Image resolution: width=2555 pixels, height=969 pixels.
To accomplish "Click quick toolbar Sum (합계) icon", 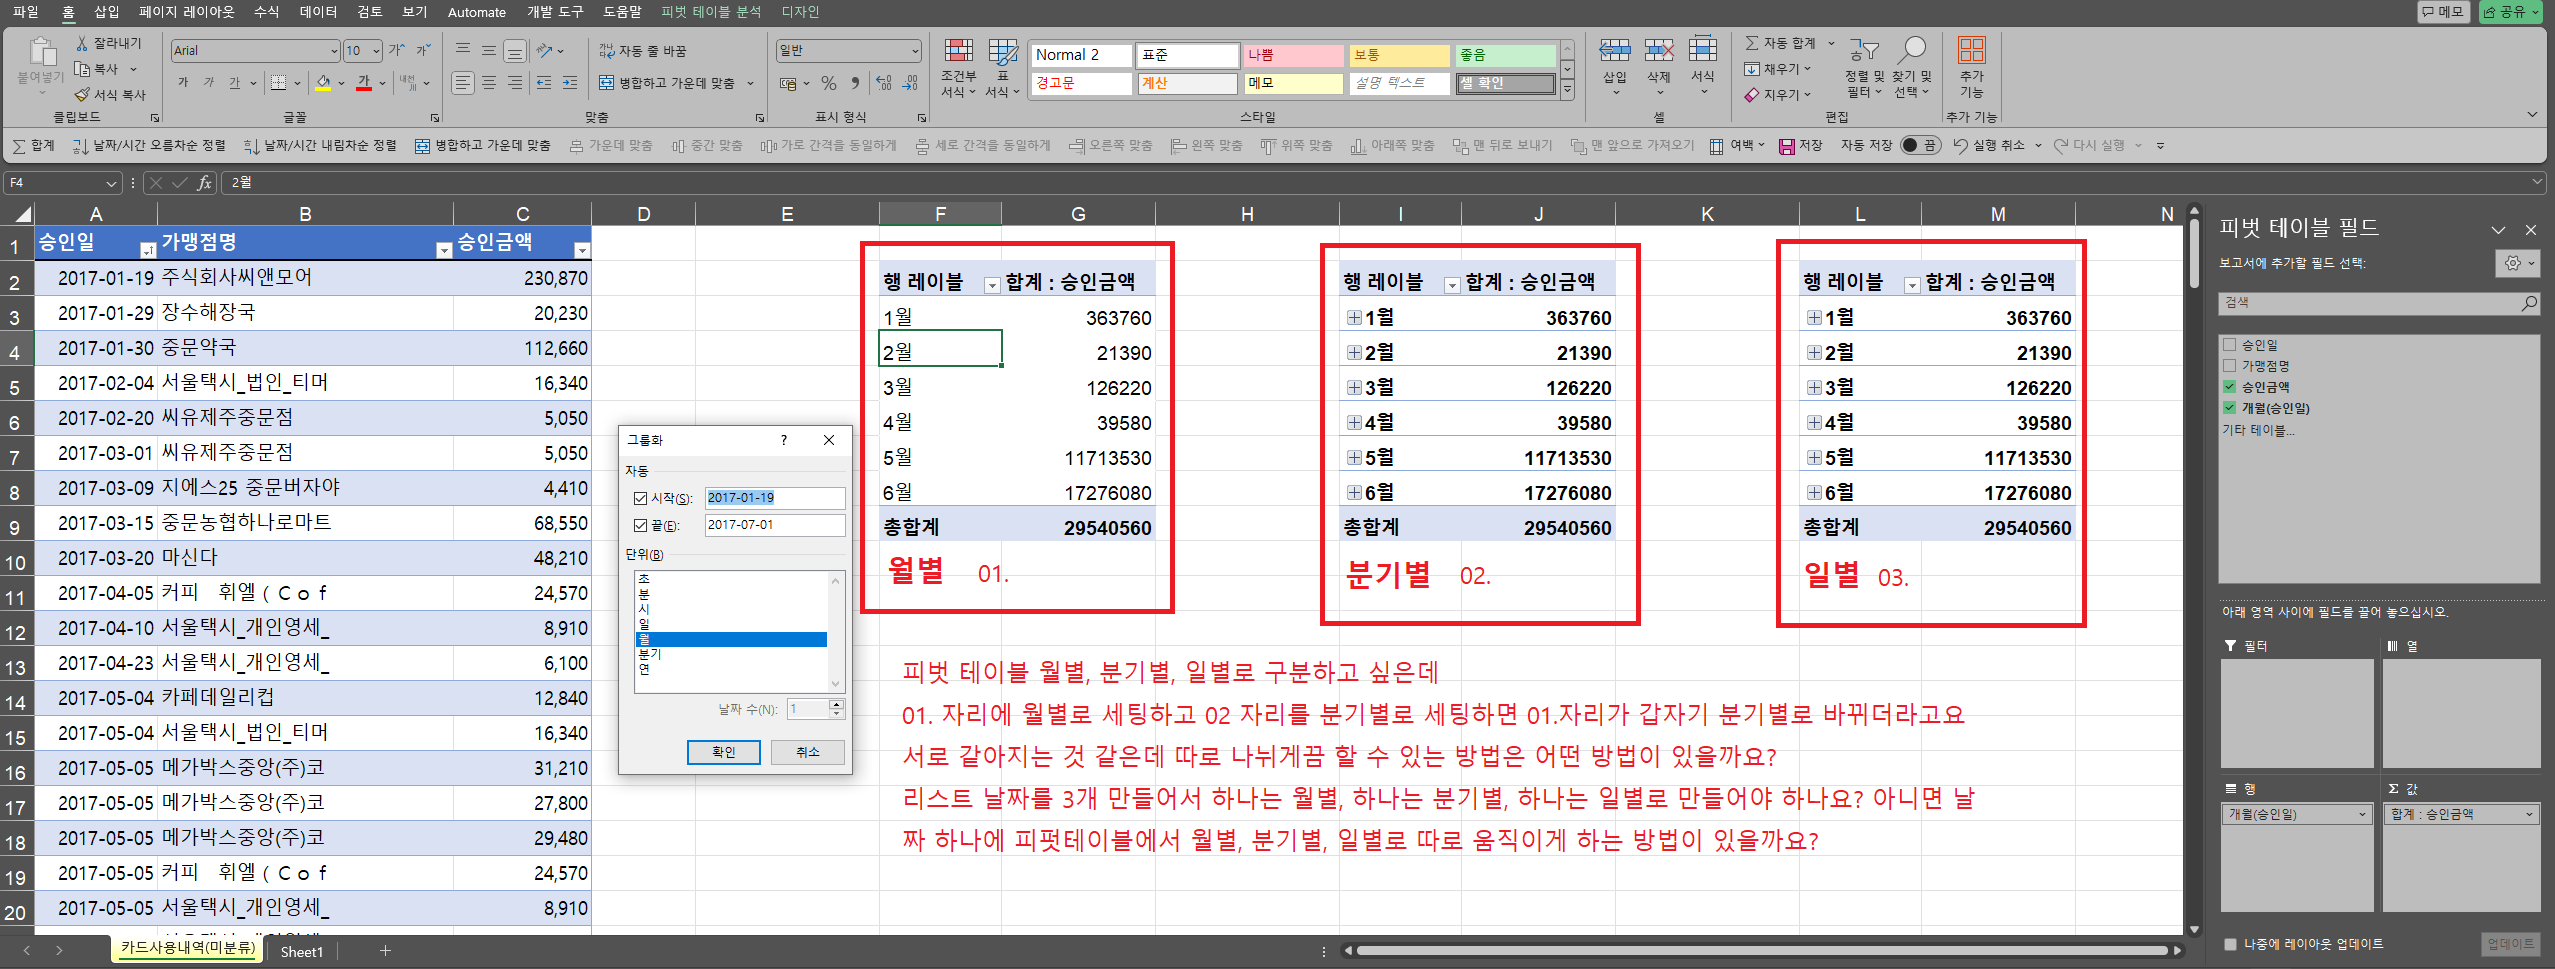I will click(x=19, y=146).
